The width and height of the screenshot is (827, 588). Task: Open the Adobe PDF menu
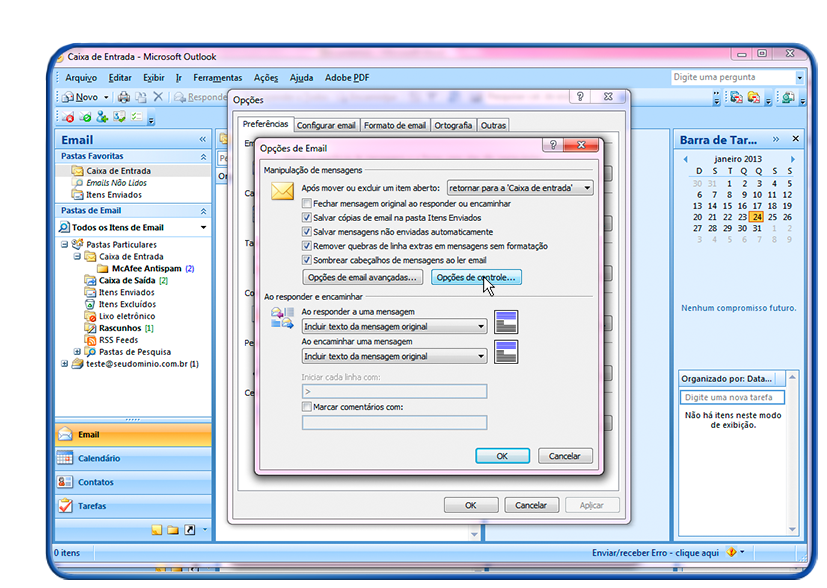click(x=347, y=78)
